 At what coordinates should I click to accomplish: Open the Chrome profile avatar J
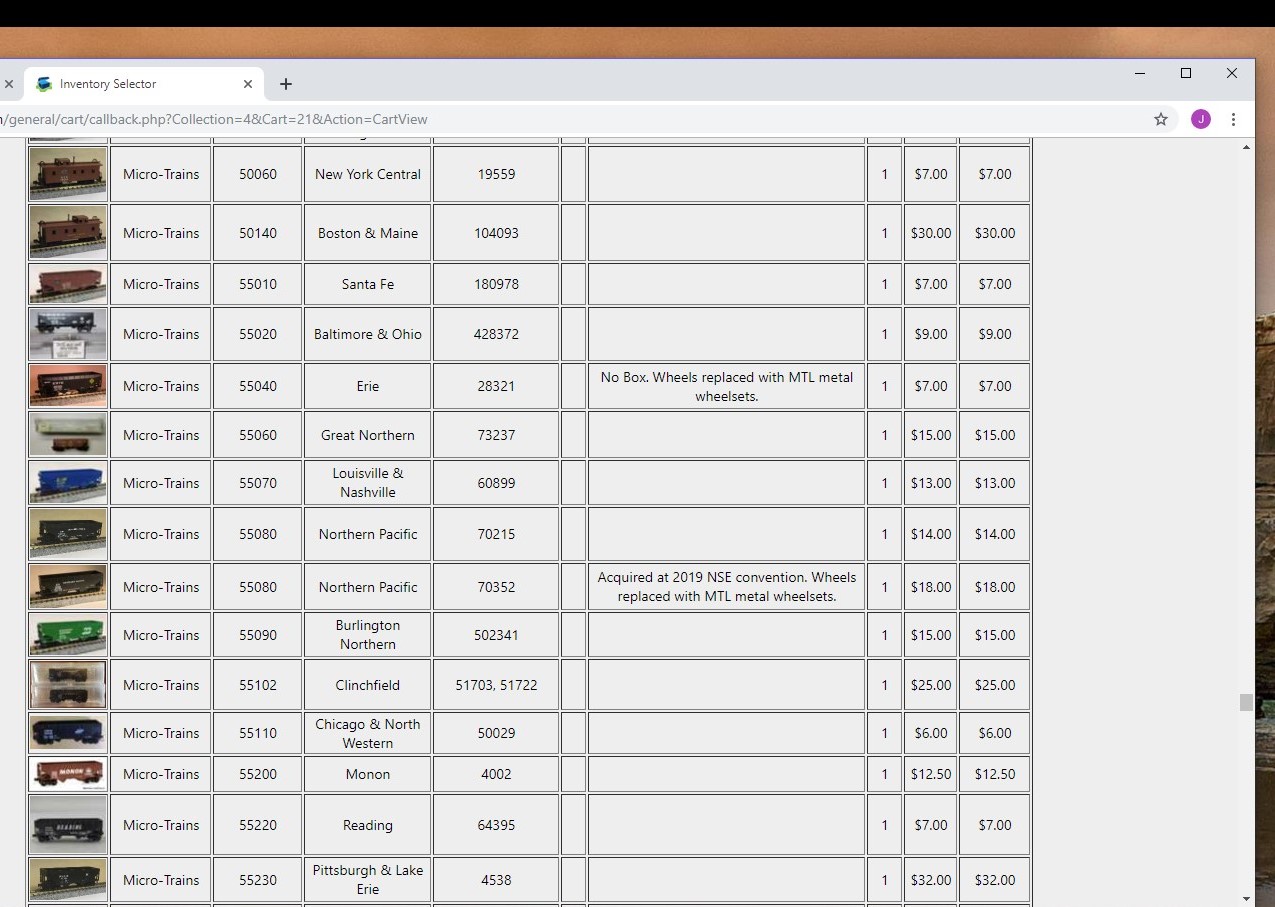[1201, 119]
